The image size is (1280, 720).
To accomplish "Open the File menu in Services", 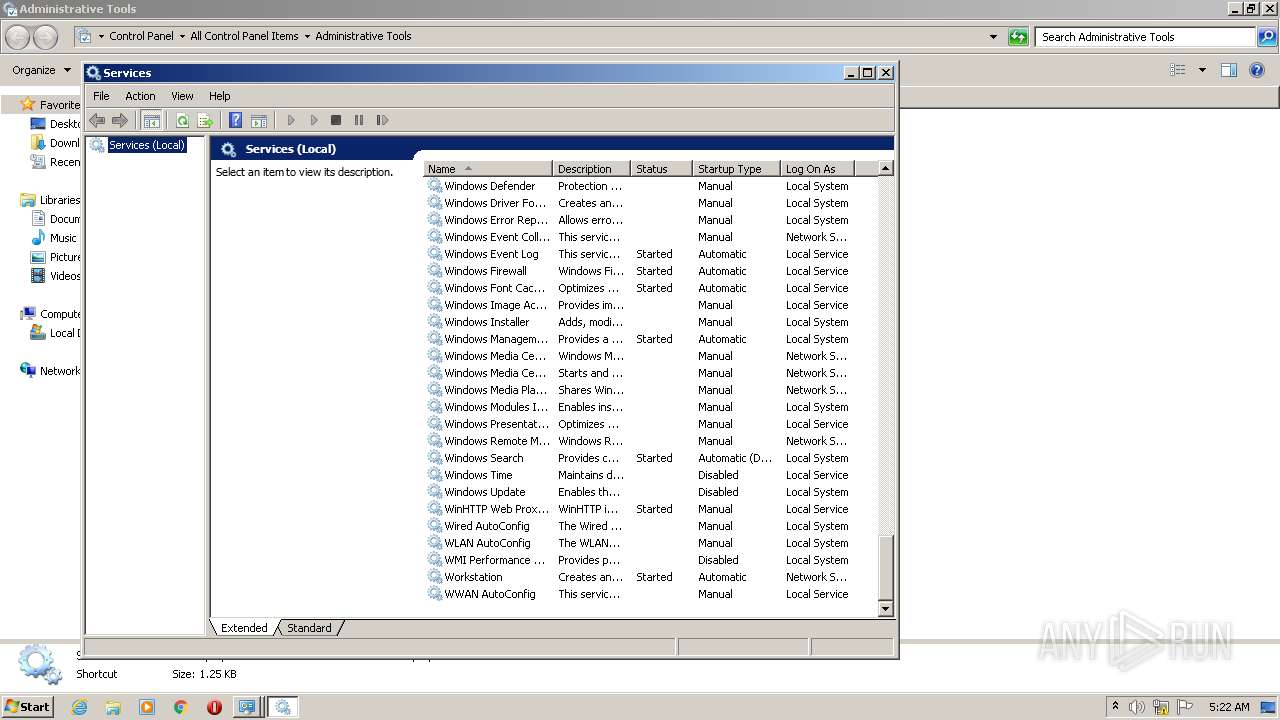I will pyautogui.click(x=101, y=96).
